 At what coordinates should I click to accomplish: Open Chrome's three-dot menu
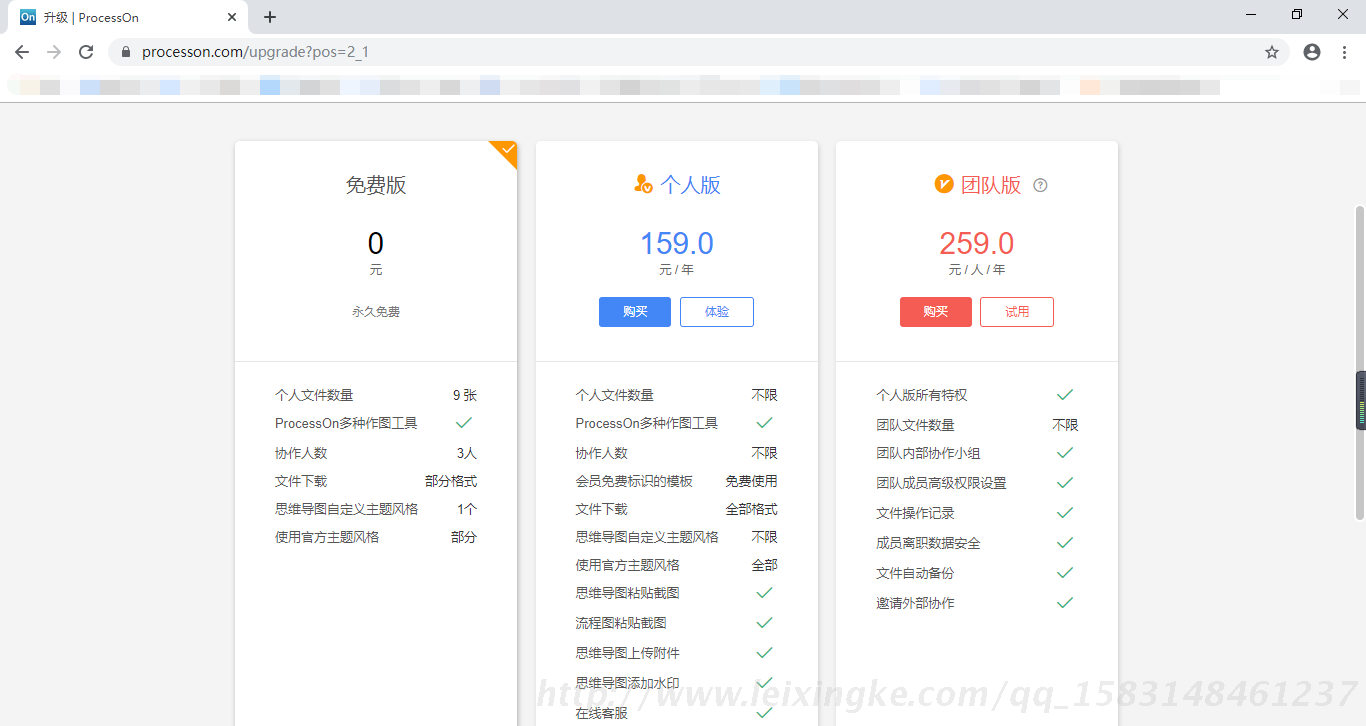pos(1344,52)
